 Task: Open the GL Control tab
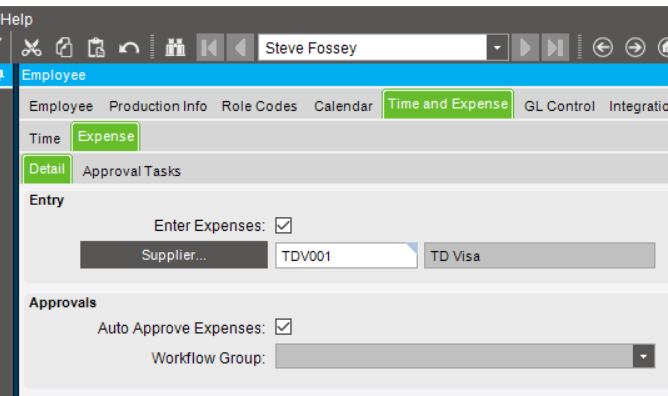click(x=559, y=106)
